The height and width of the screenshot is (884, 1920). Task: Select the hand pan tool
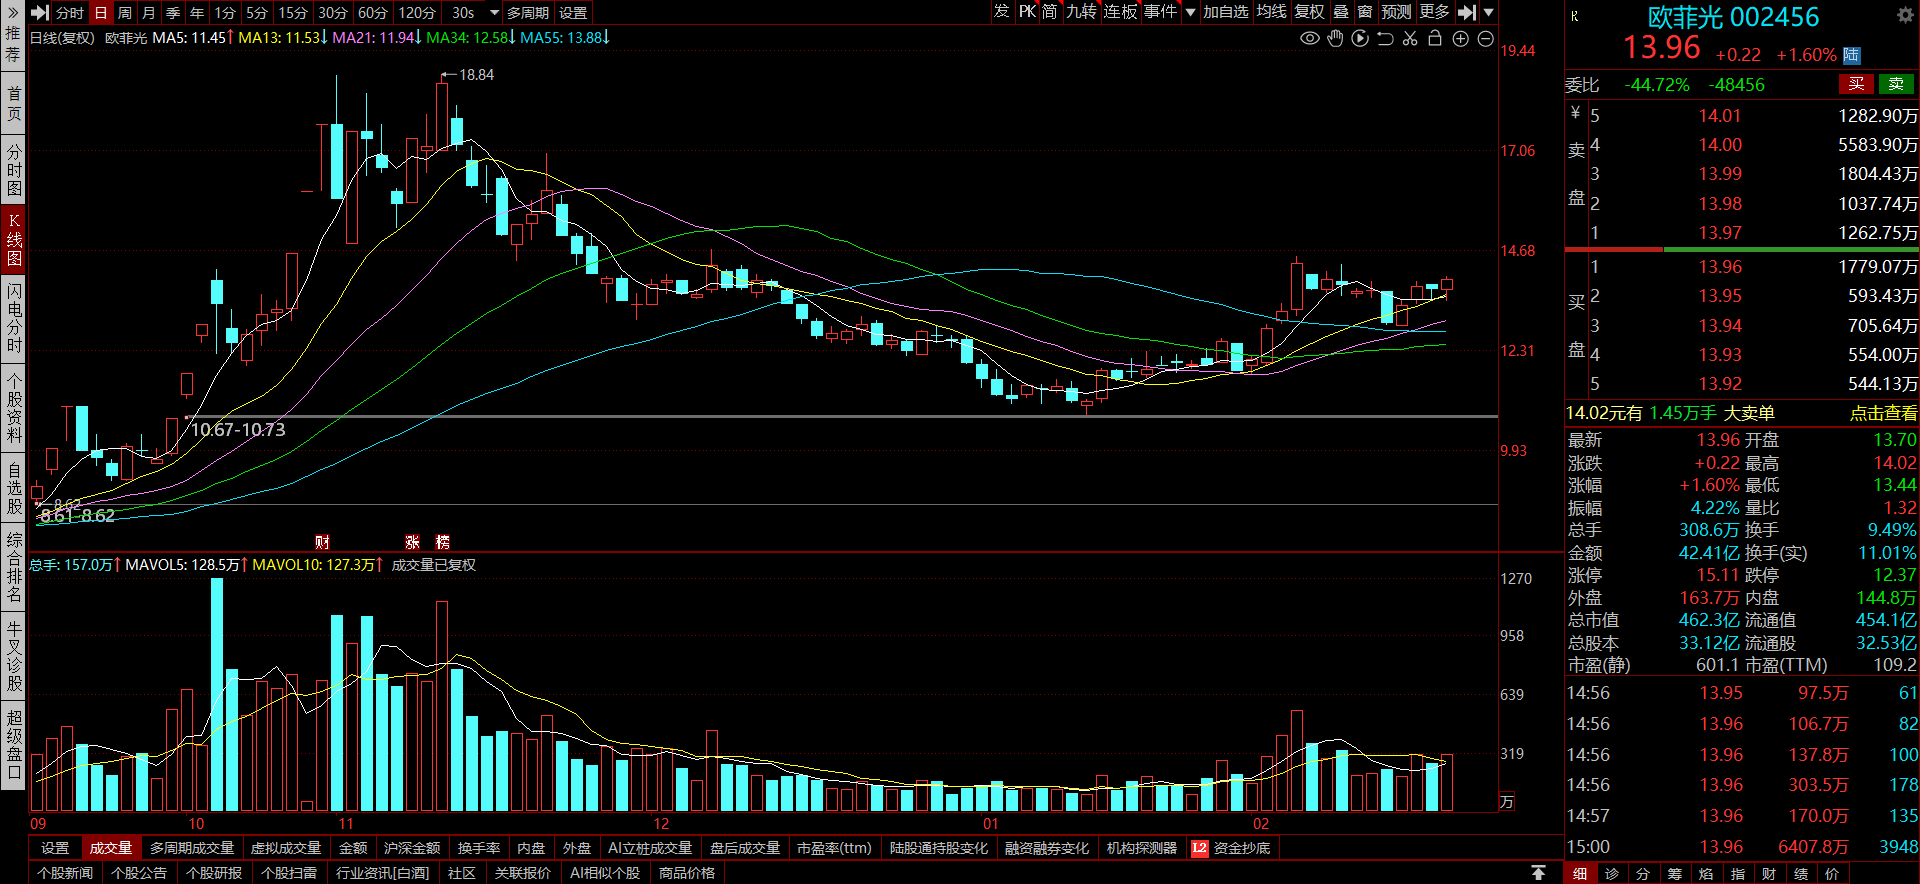tap(1335, 38)
